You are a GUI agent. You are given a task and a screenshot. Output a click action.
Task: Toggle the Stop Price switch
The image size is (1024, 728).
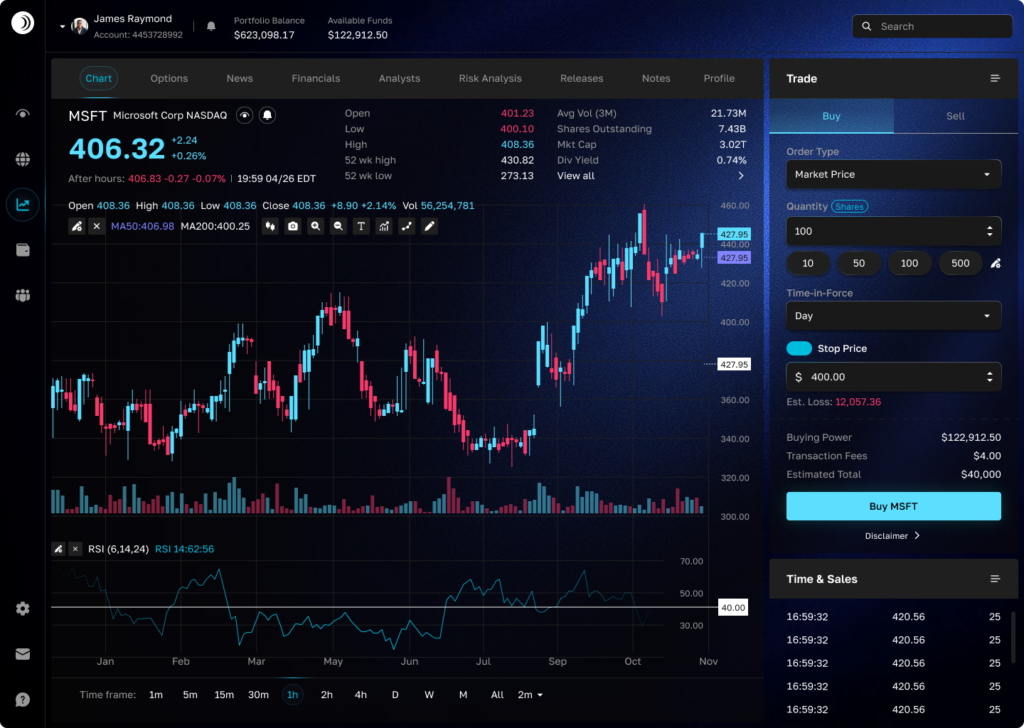[799, 348]
